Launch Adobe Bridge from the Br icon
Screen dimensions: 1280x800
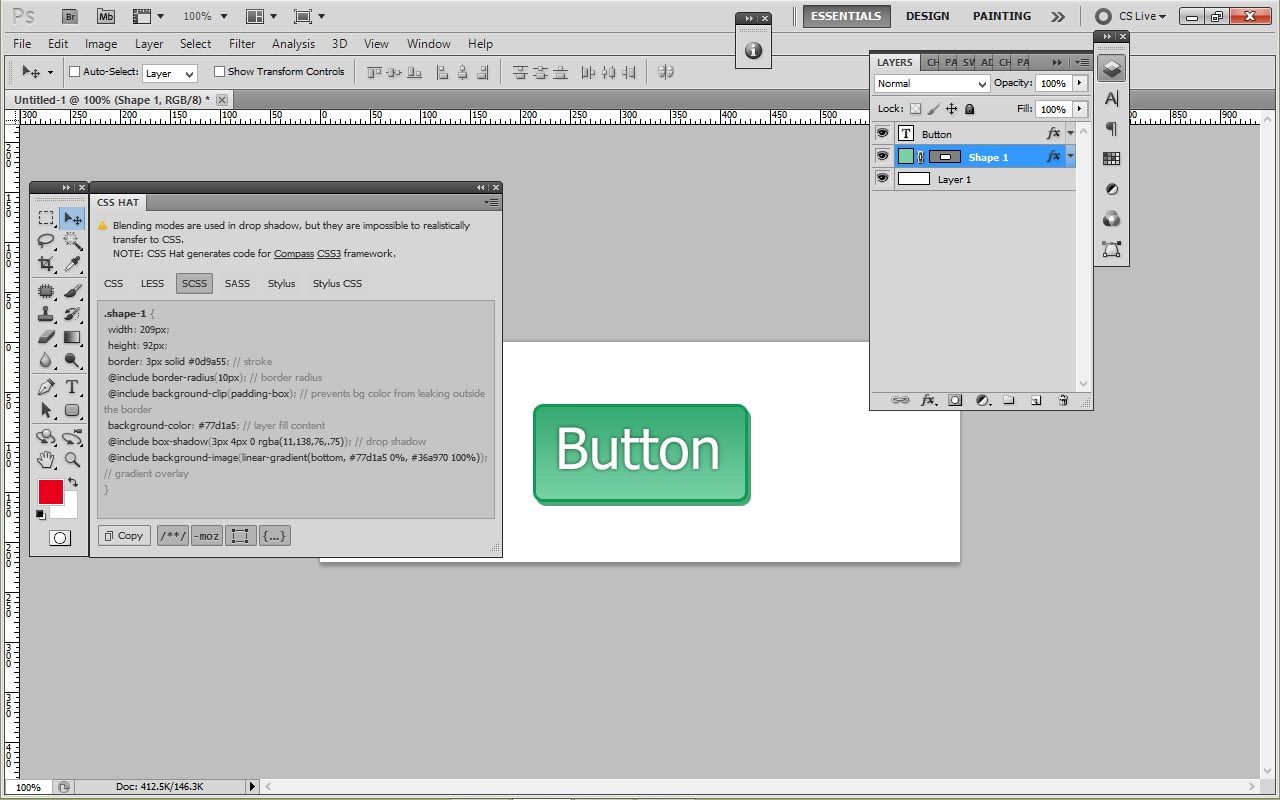tap(70, 16)
